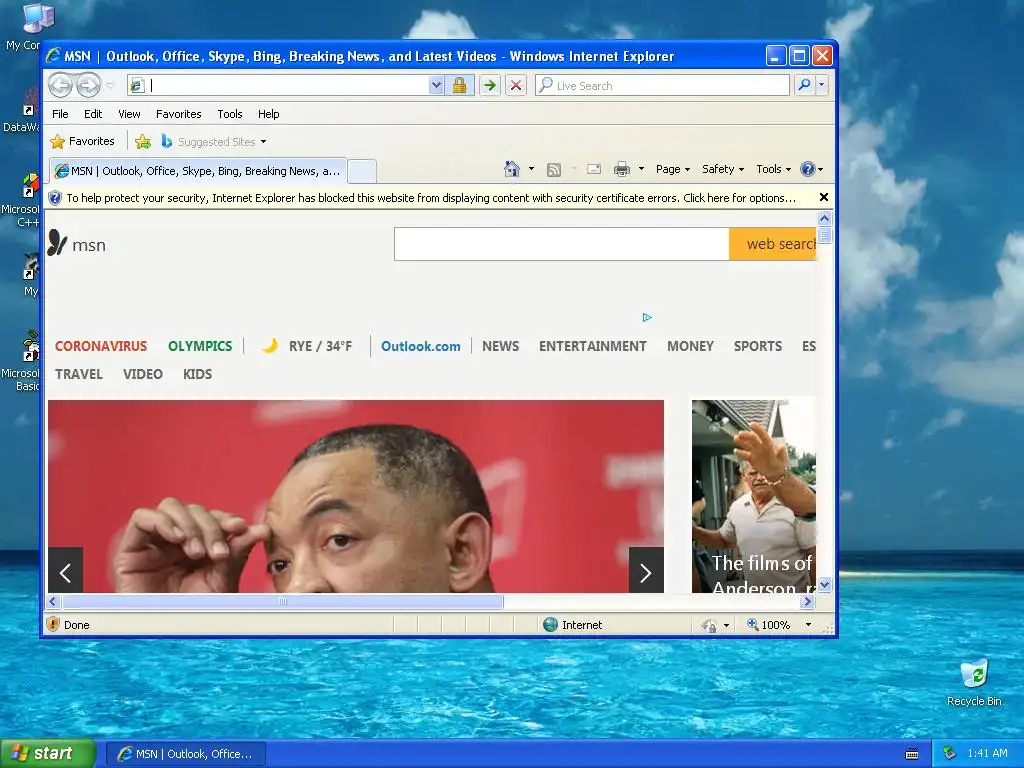Screen dimensions: 1024x768
Task: Open the SPORTS section link
Action: click(x=758, y=346)
